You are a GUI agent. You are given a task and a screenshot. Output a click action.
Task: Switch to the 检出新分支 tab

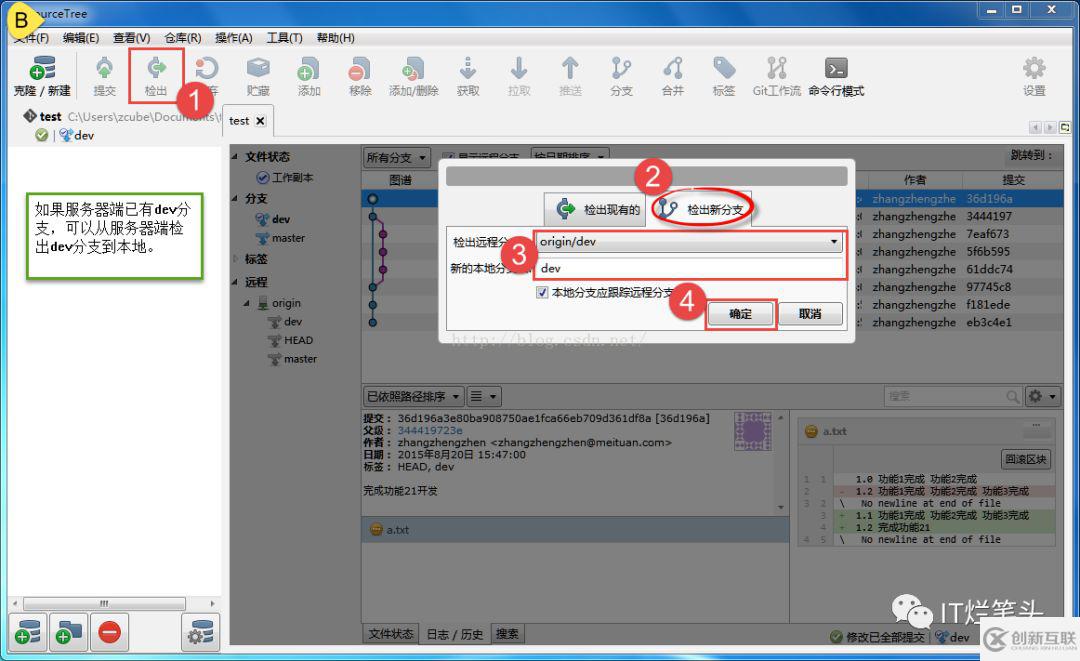click(701, 209)
